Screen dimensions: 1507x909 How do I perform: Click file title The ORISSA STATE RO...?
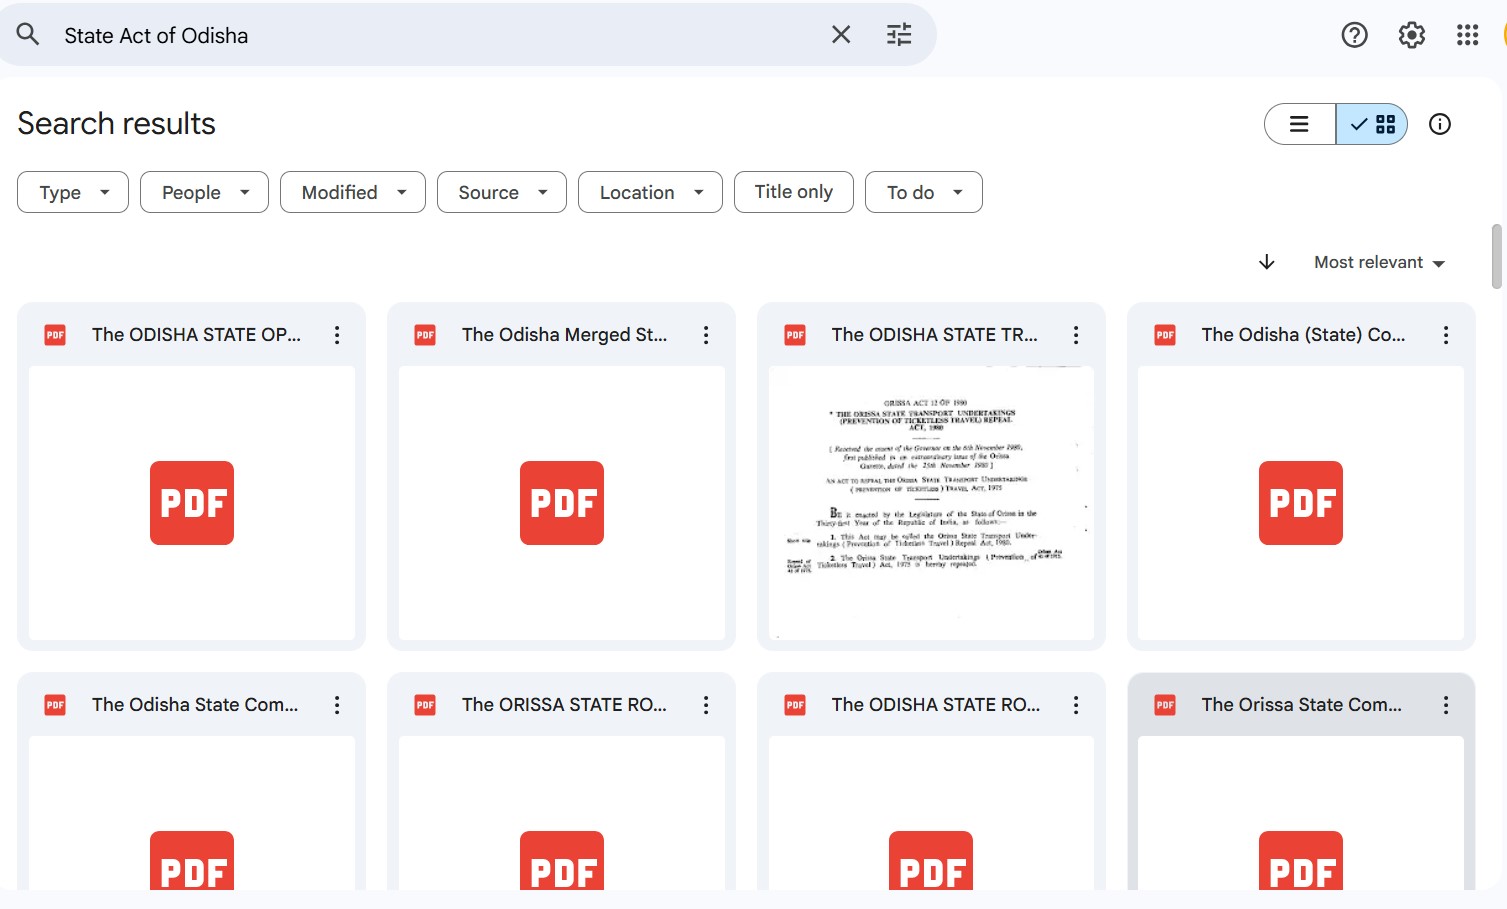(x=564, y=705)
